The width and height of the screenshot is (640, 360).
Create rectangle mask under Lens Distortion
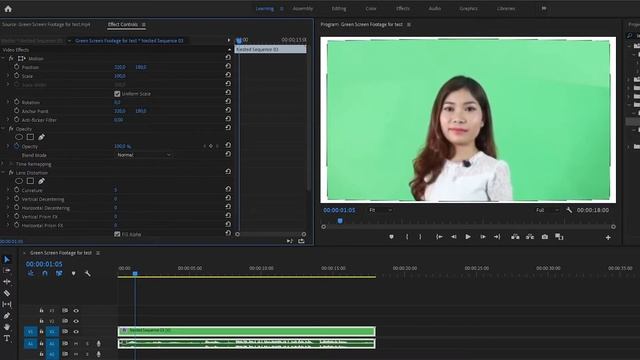(x=30, y=181)
